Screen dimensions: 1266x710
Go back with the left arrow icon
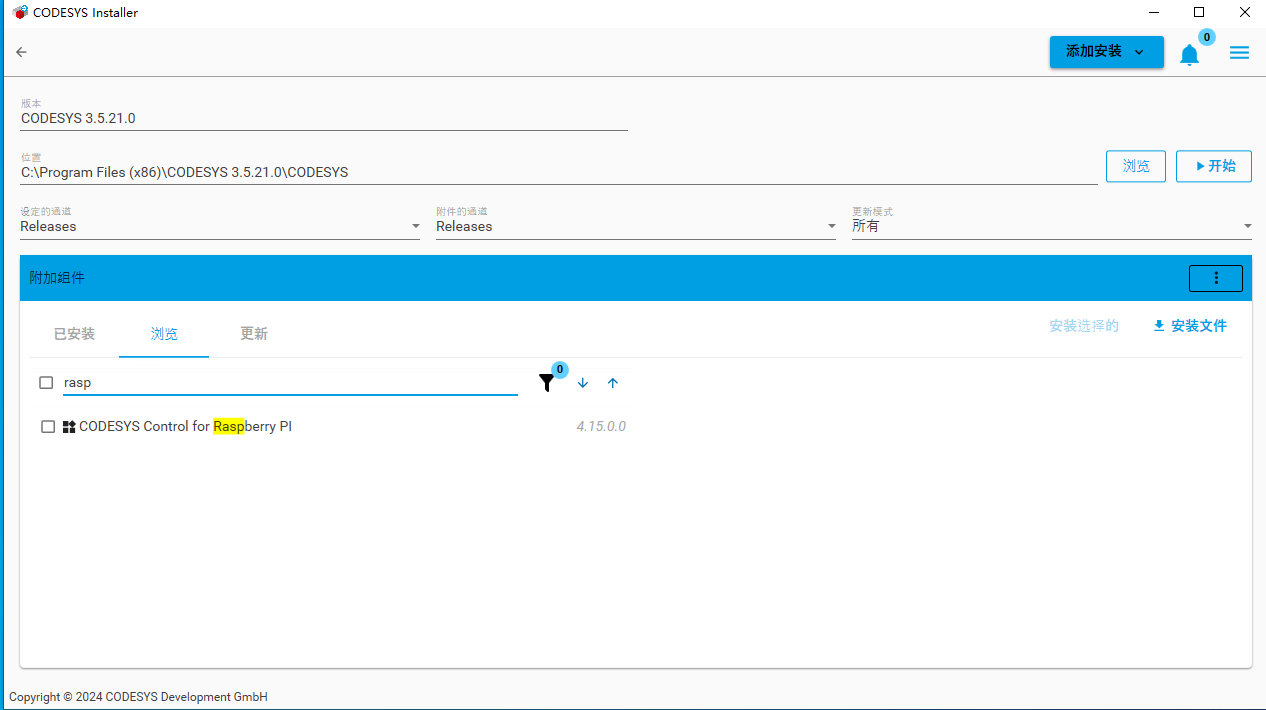tap(21, 52)
